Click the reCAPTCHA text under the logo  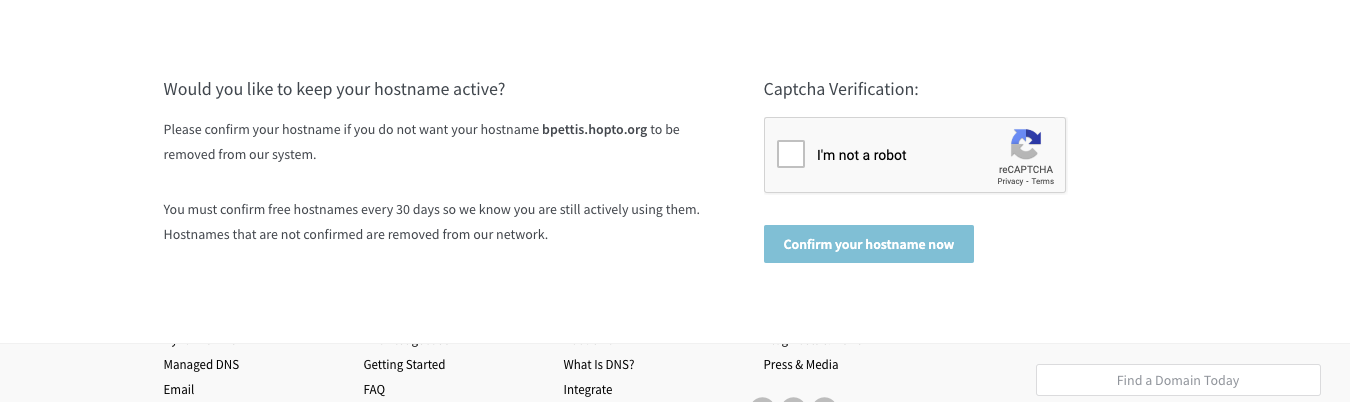[1025, 170]
